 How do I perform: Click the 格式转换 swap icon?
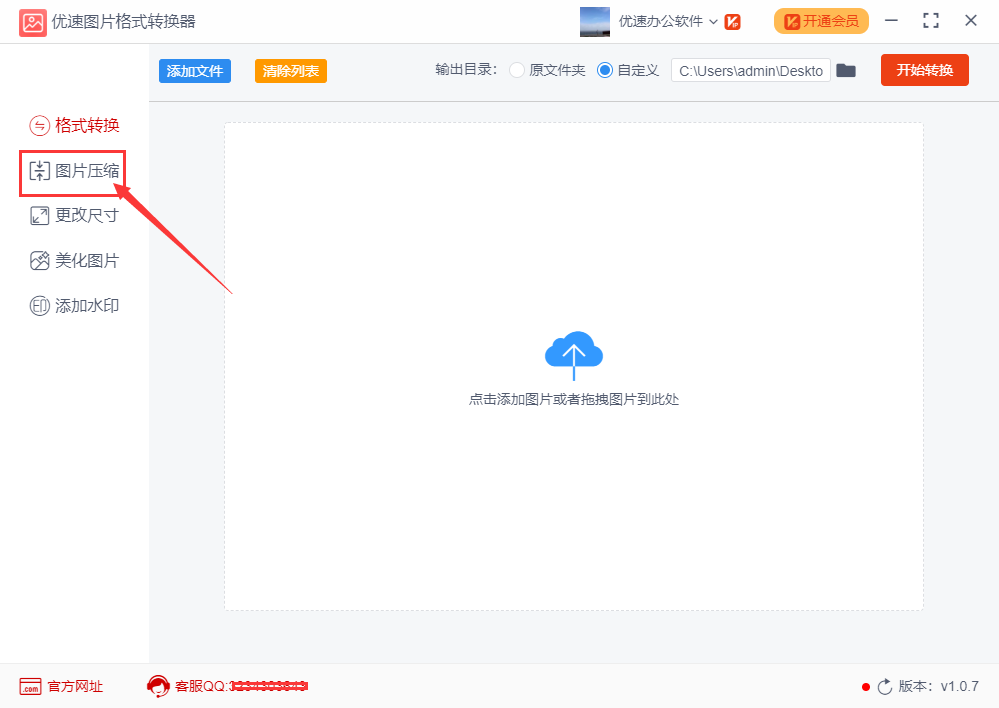click(40, 126)
